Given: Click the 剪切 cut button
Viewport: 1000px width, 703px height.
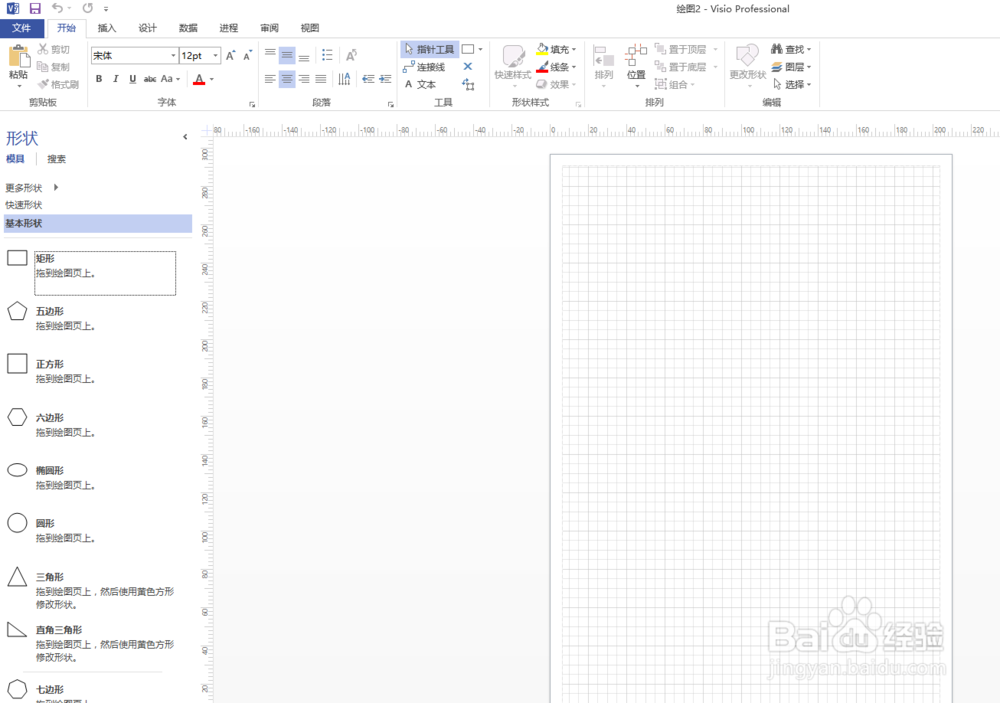Looking at the screenshot, I should tap(54, 49).
